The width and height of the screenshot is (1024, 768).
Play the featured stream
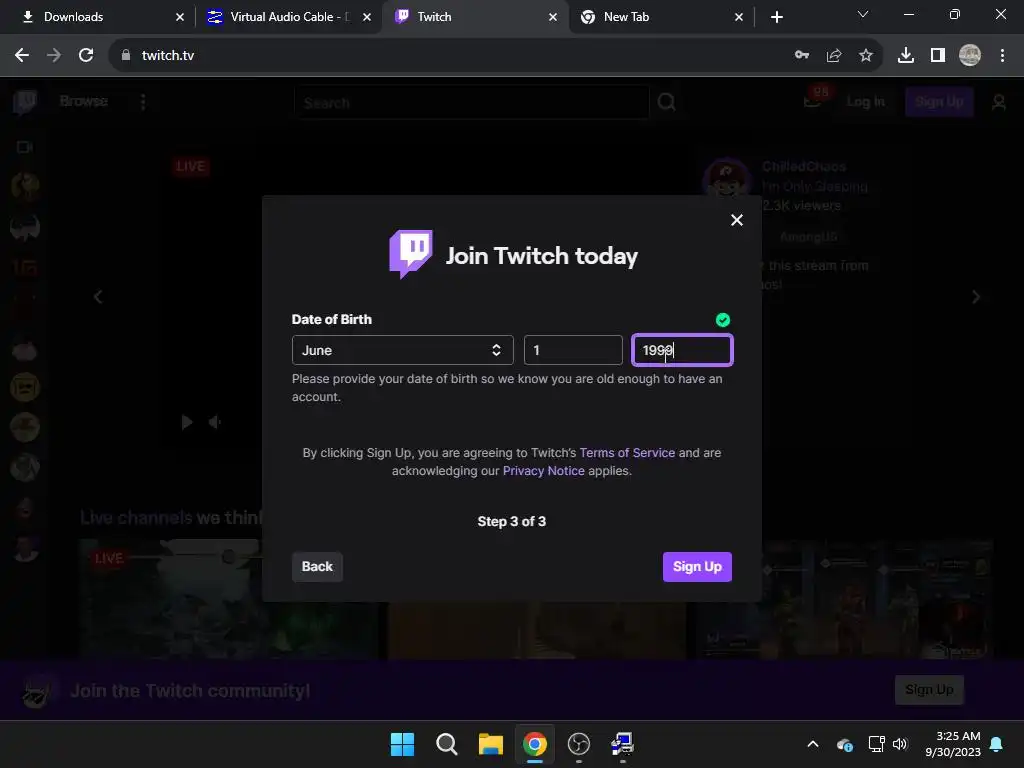coord(187,423)
